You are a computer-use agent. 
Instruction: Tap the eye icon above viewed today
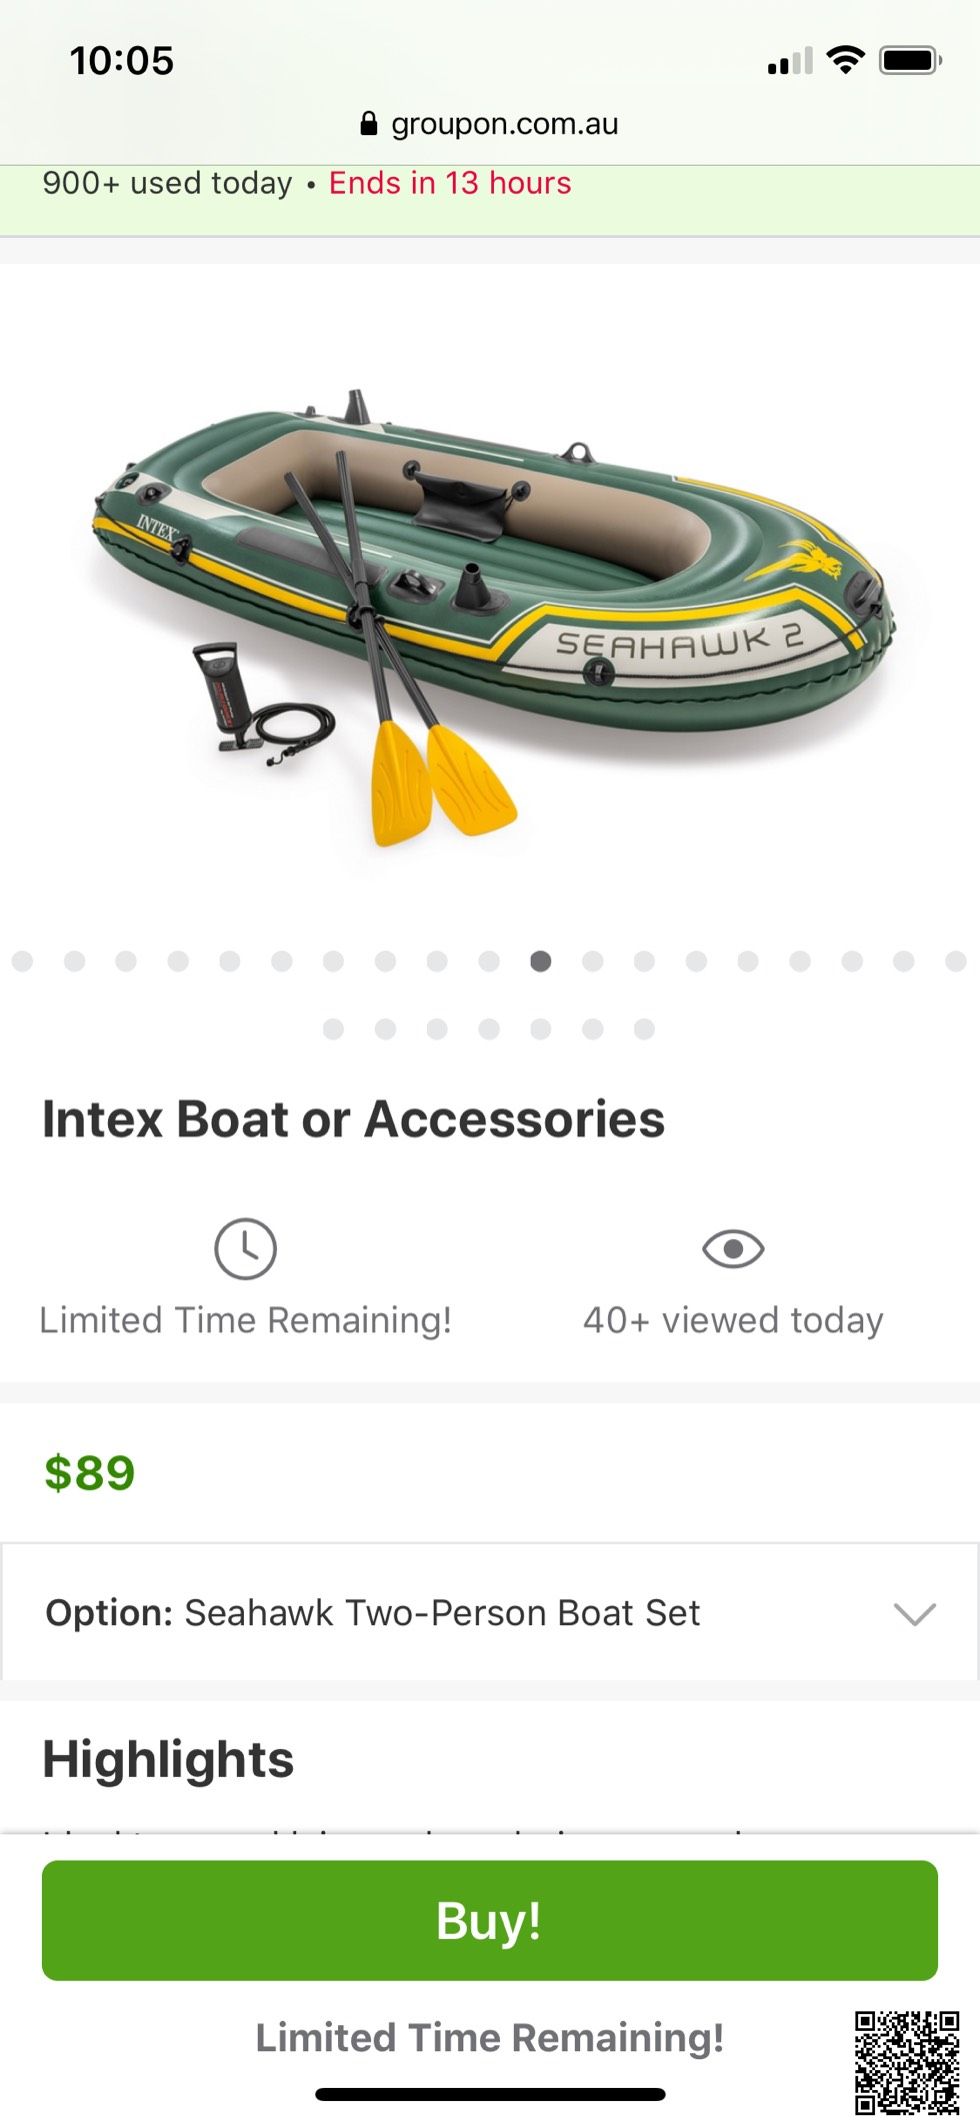pos(733,1248)
